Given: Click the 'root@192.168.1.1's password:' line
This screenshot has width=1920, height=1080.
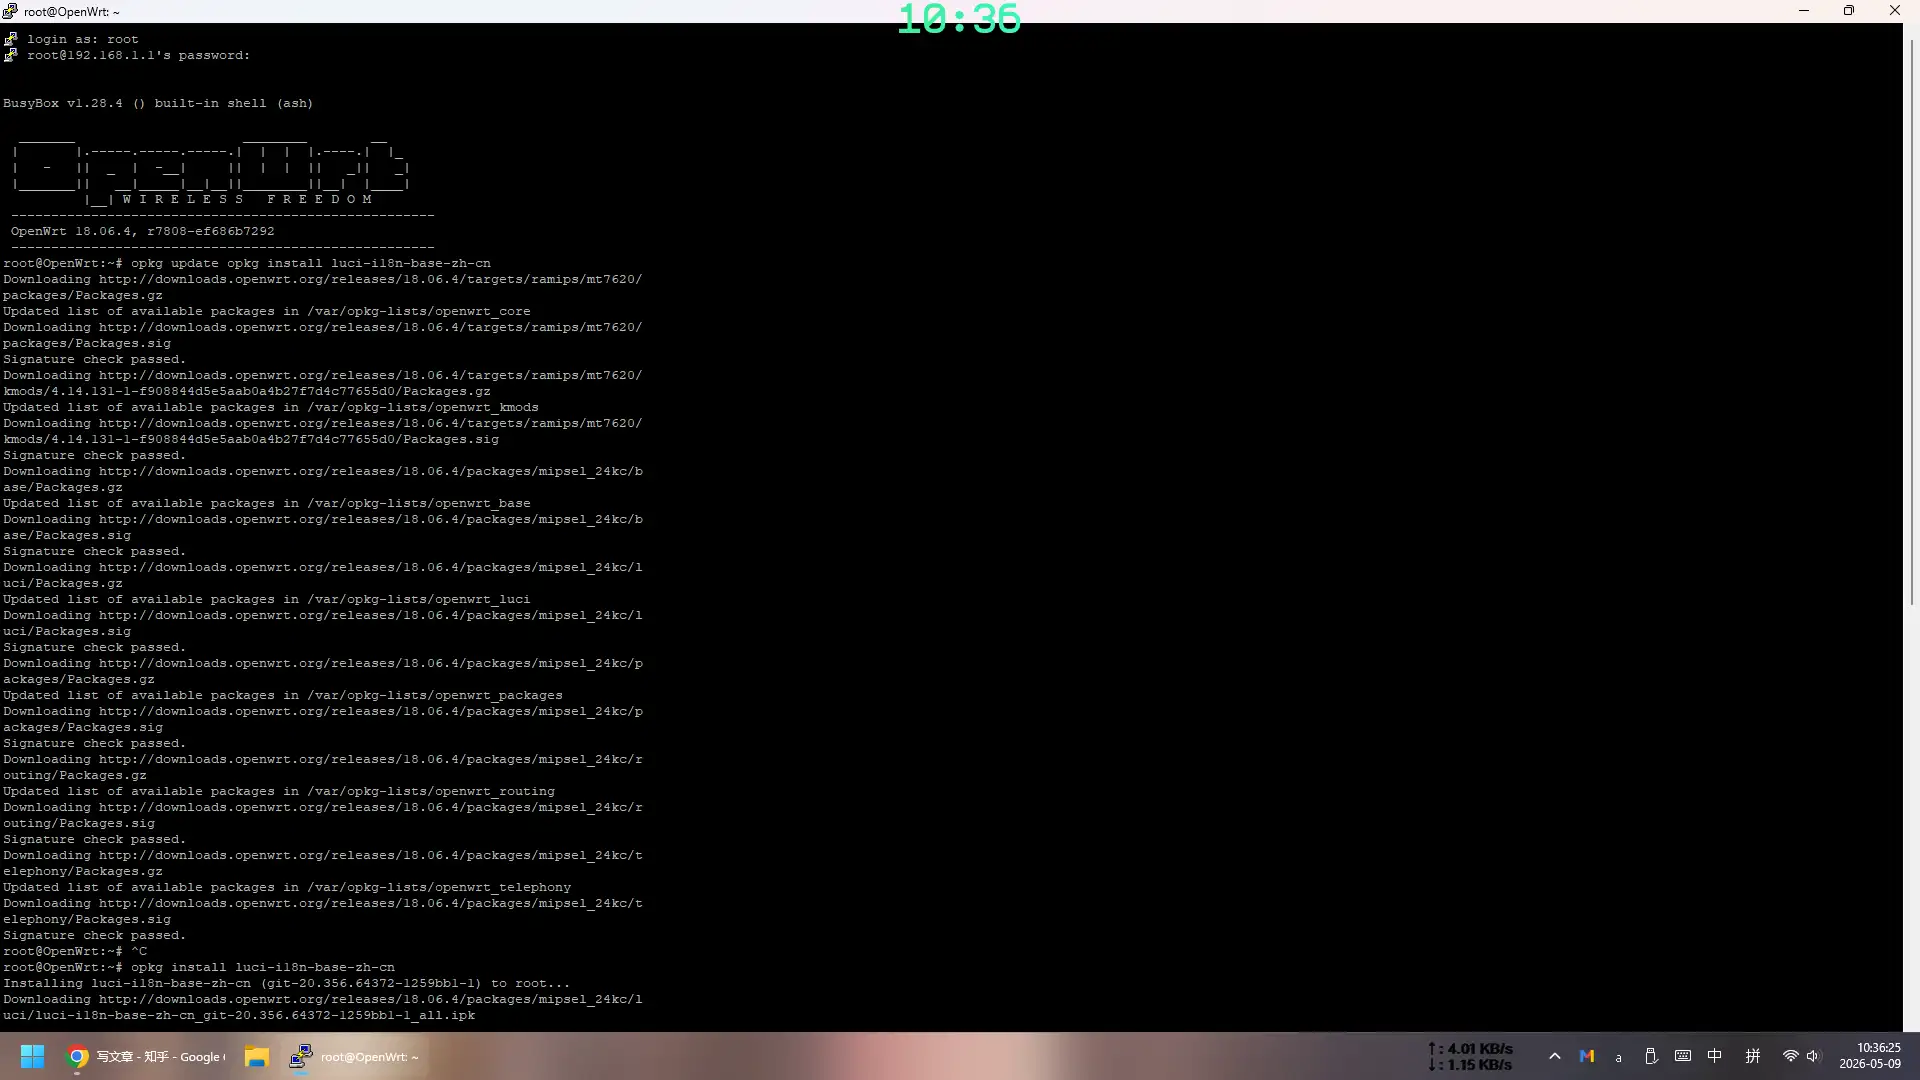Looking at the screenshot, I should (139, 55).
